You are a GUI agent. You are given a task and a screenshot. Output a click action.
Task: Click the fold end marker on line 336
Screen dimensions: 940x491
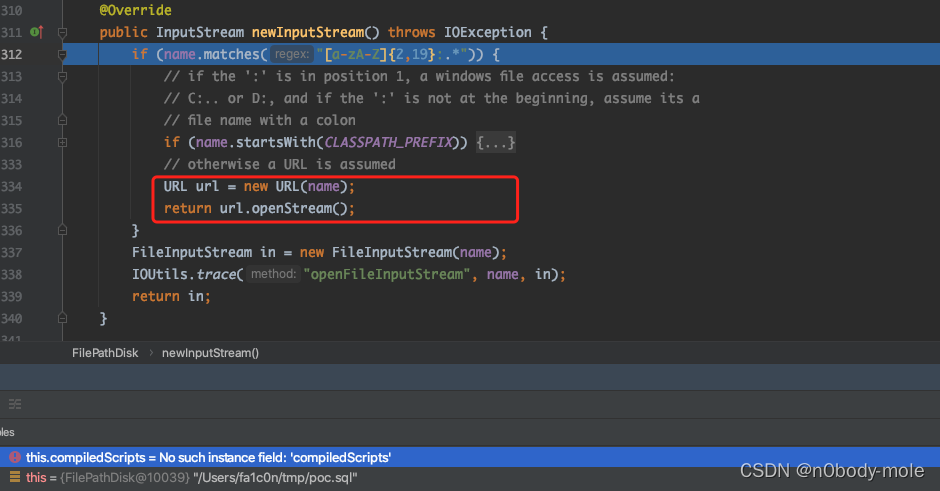click(x=62, y=230)
